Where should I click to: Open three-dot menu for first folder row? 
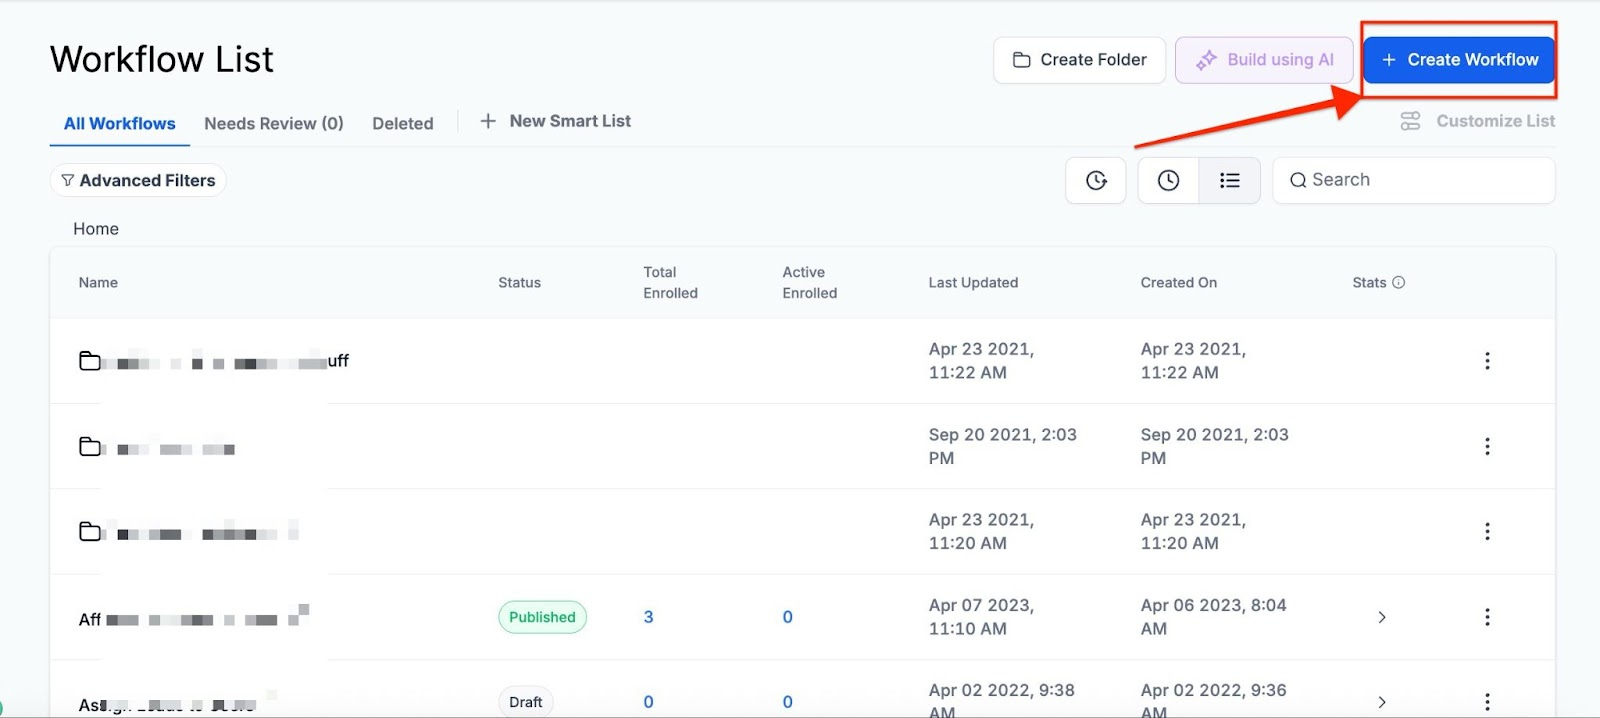pyautogui.click(x=1487, y=361)
